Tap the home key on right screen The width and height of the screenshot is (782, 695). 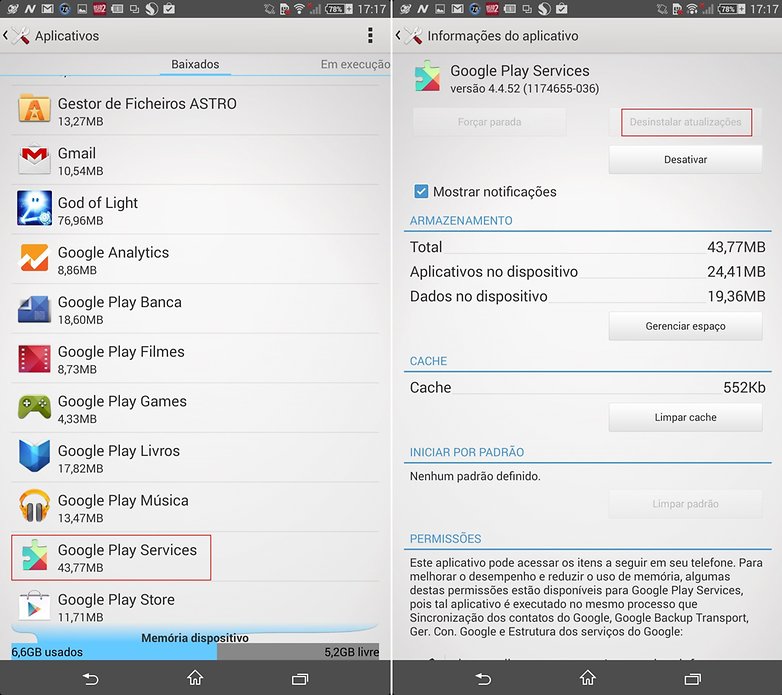coord(587,678)
